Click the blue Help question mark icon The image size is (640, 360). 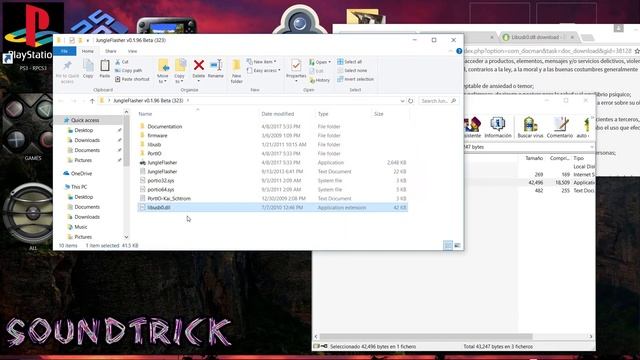coord(459,51)
